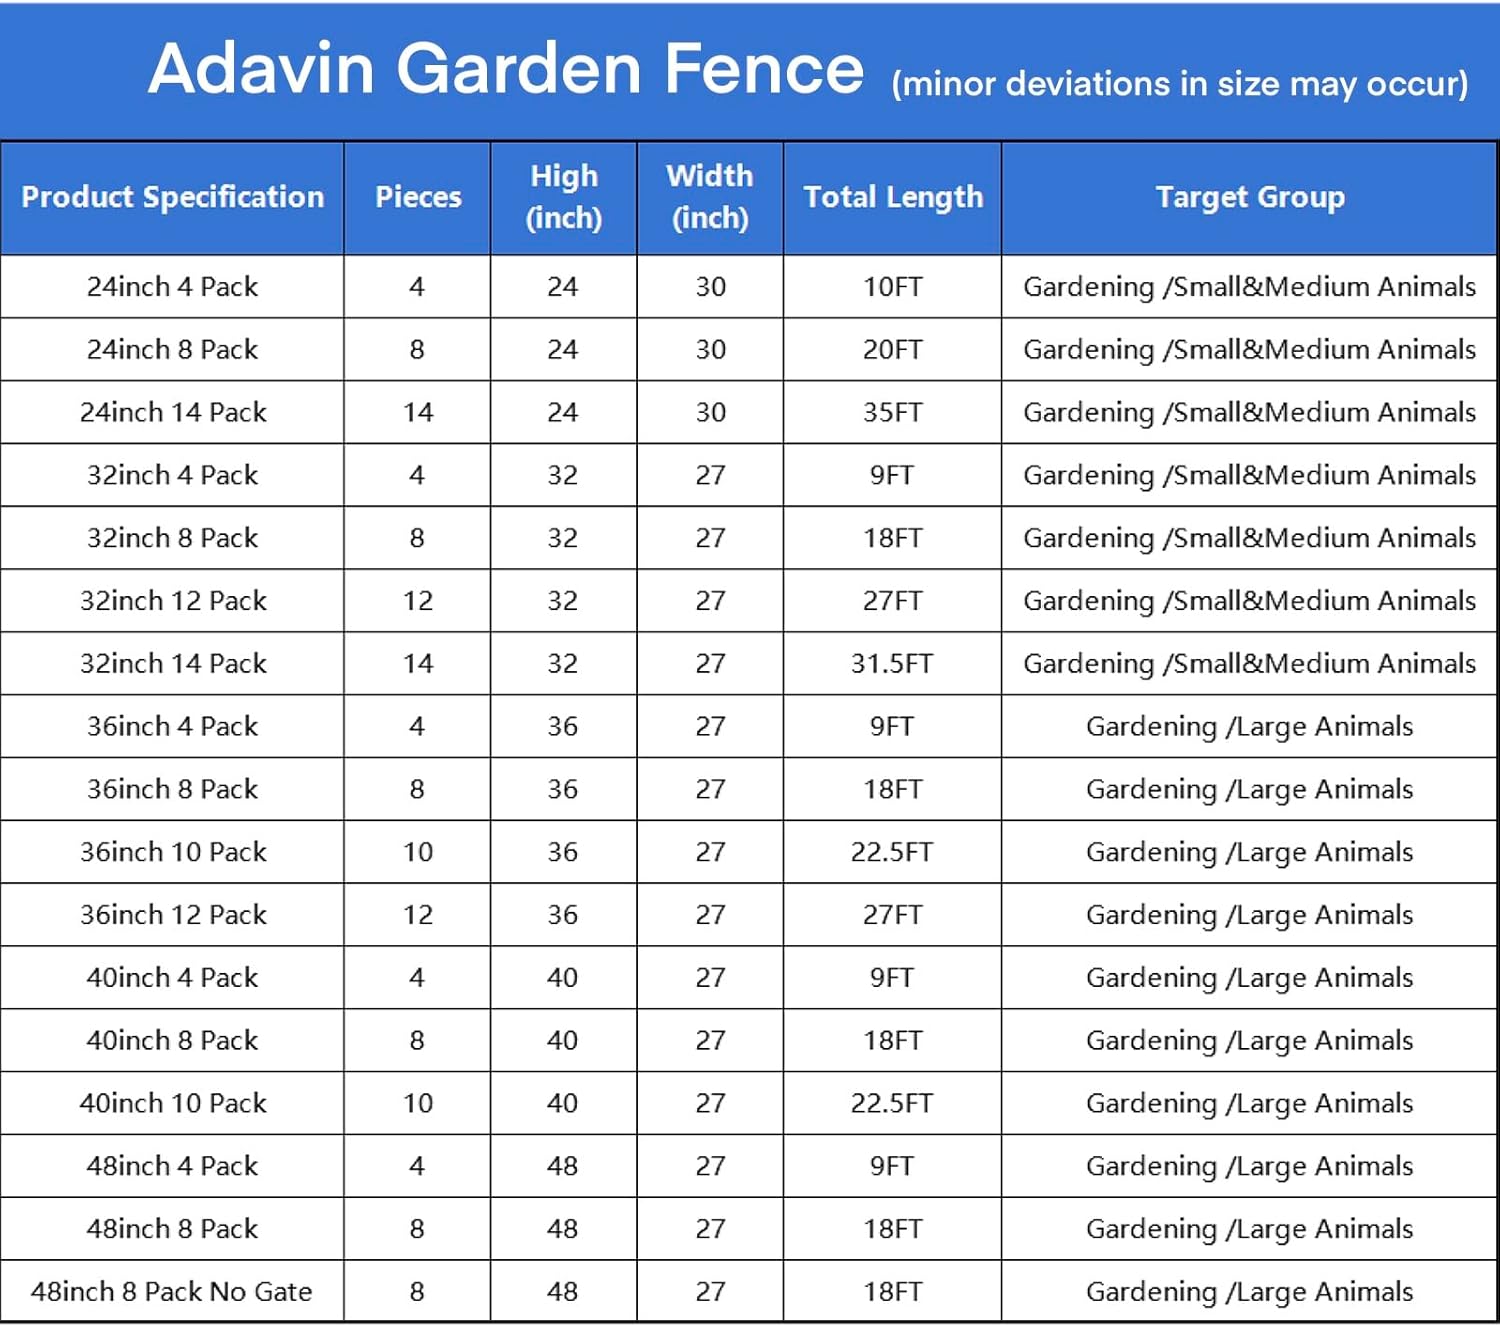The image size is (1500, 1327).
Task: Click the 40inch 10 Pack cell
Action: 172,1103
